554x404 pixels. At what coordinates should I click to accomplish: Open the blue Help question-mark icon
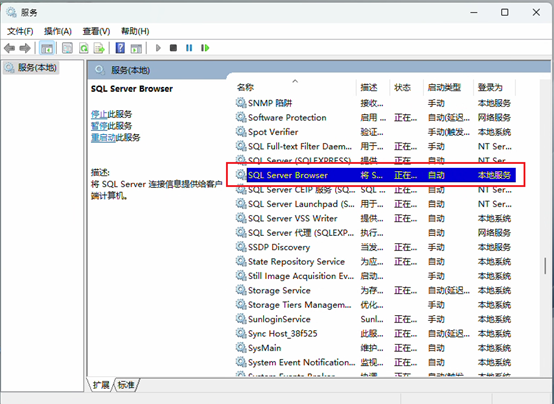(x=120, y=48)
